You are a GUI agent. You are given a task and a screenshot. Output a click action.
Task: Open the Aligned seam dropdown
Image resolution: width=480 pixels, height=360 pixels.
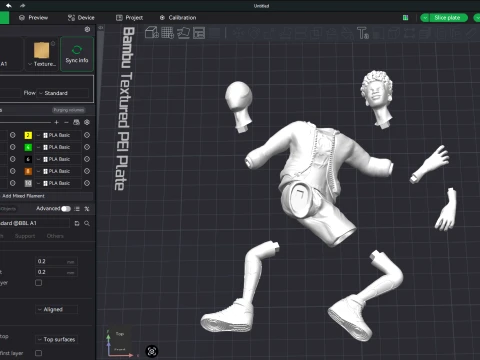tap(56, 309)
